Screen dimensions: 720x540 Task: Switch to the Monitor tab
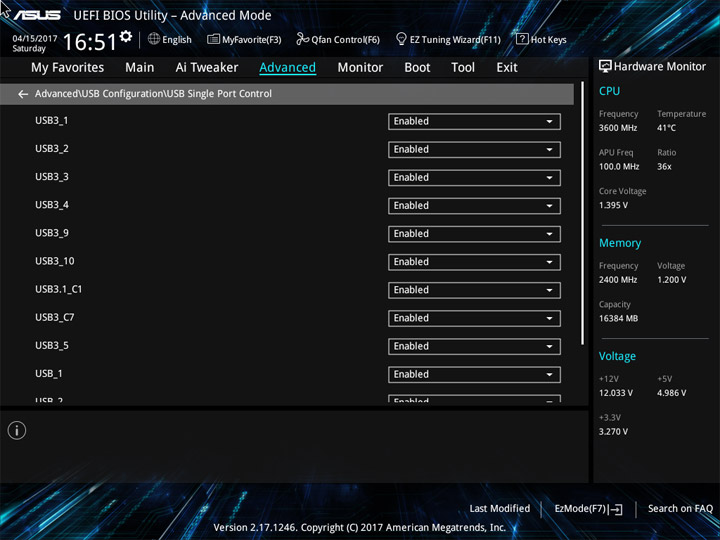360,68
